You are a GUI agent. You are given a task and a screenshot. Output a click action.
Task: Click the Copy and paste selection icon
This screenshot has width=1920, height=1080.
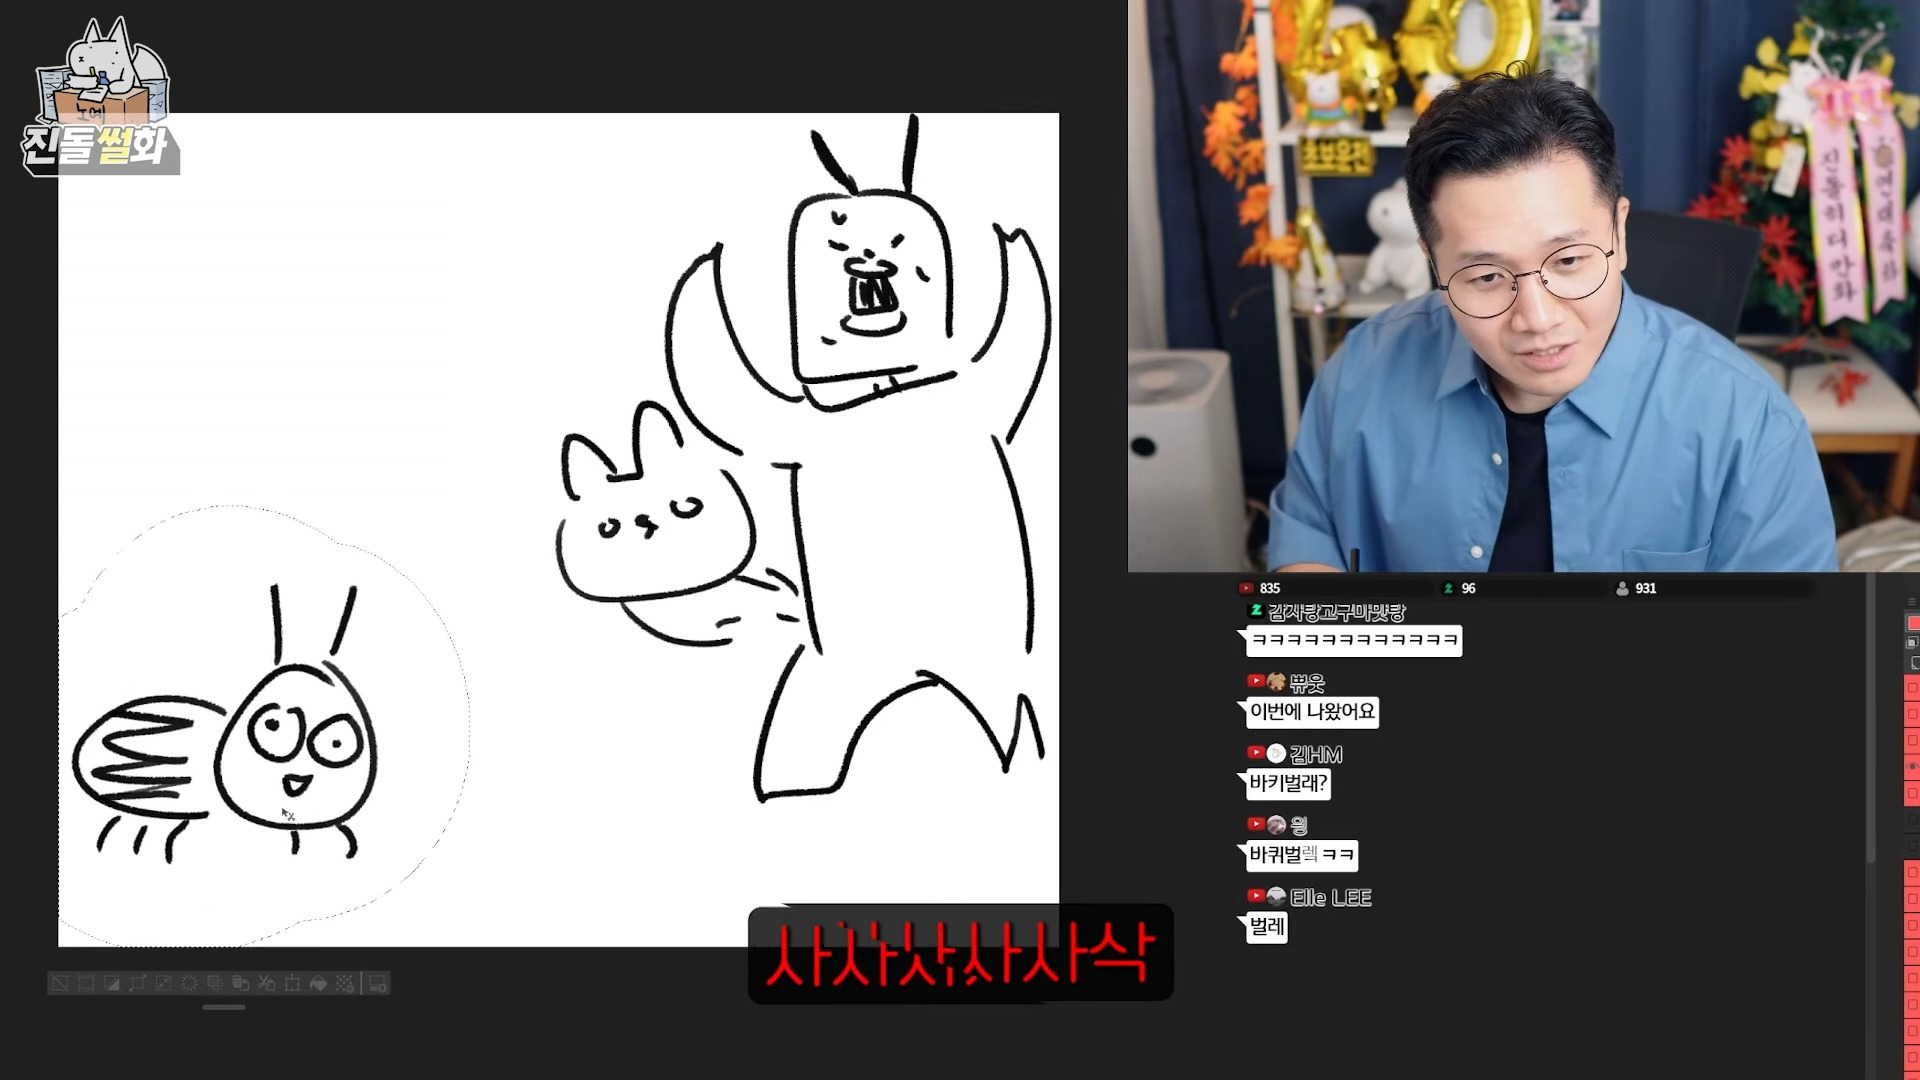241,983
